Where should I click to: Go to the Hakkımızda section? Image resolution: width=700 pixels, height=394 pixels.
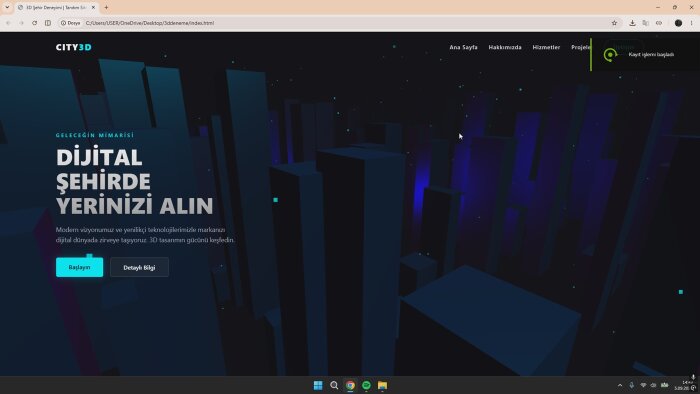pyautogui.click(x=504, y=47)
